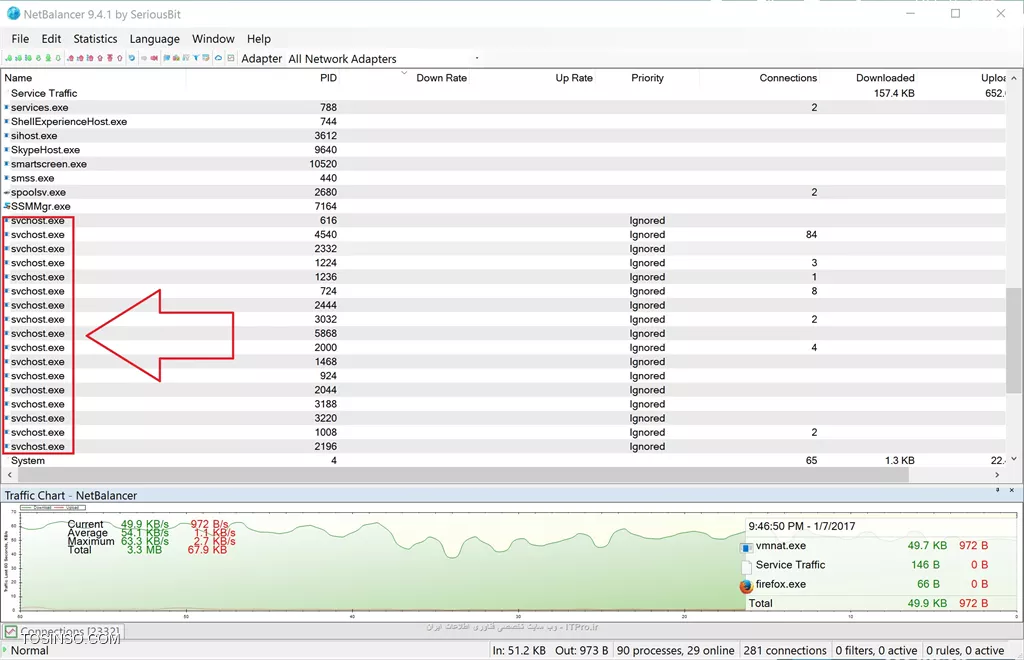Click the vertical scrollbar thumb of process list

(1013, 341)
